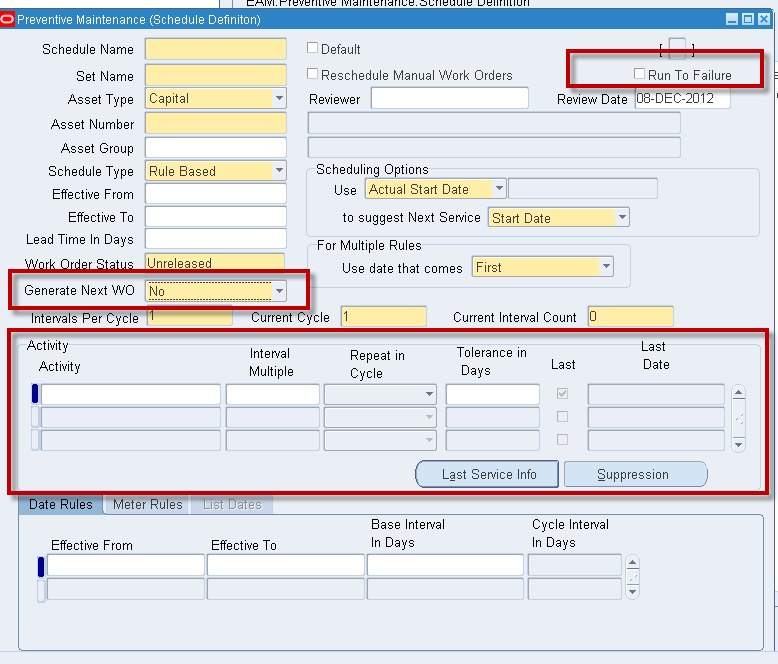
Task: Select the first Activity row indicator
Action: [35, 394]
